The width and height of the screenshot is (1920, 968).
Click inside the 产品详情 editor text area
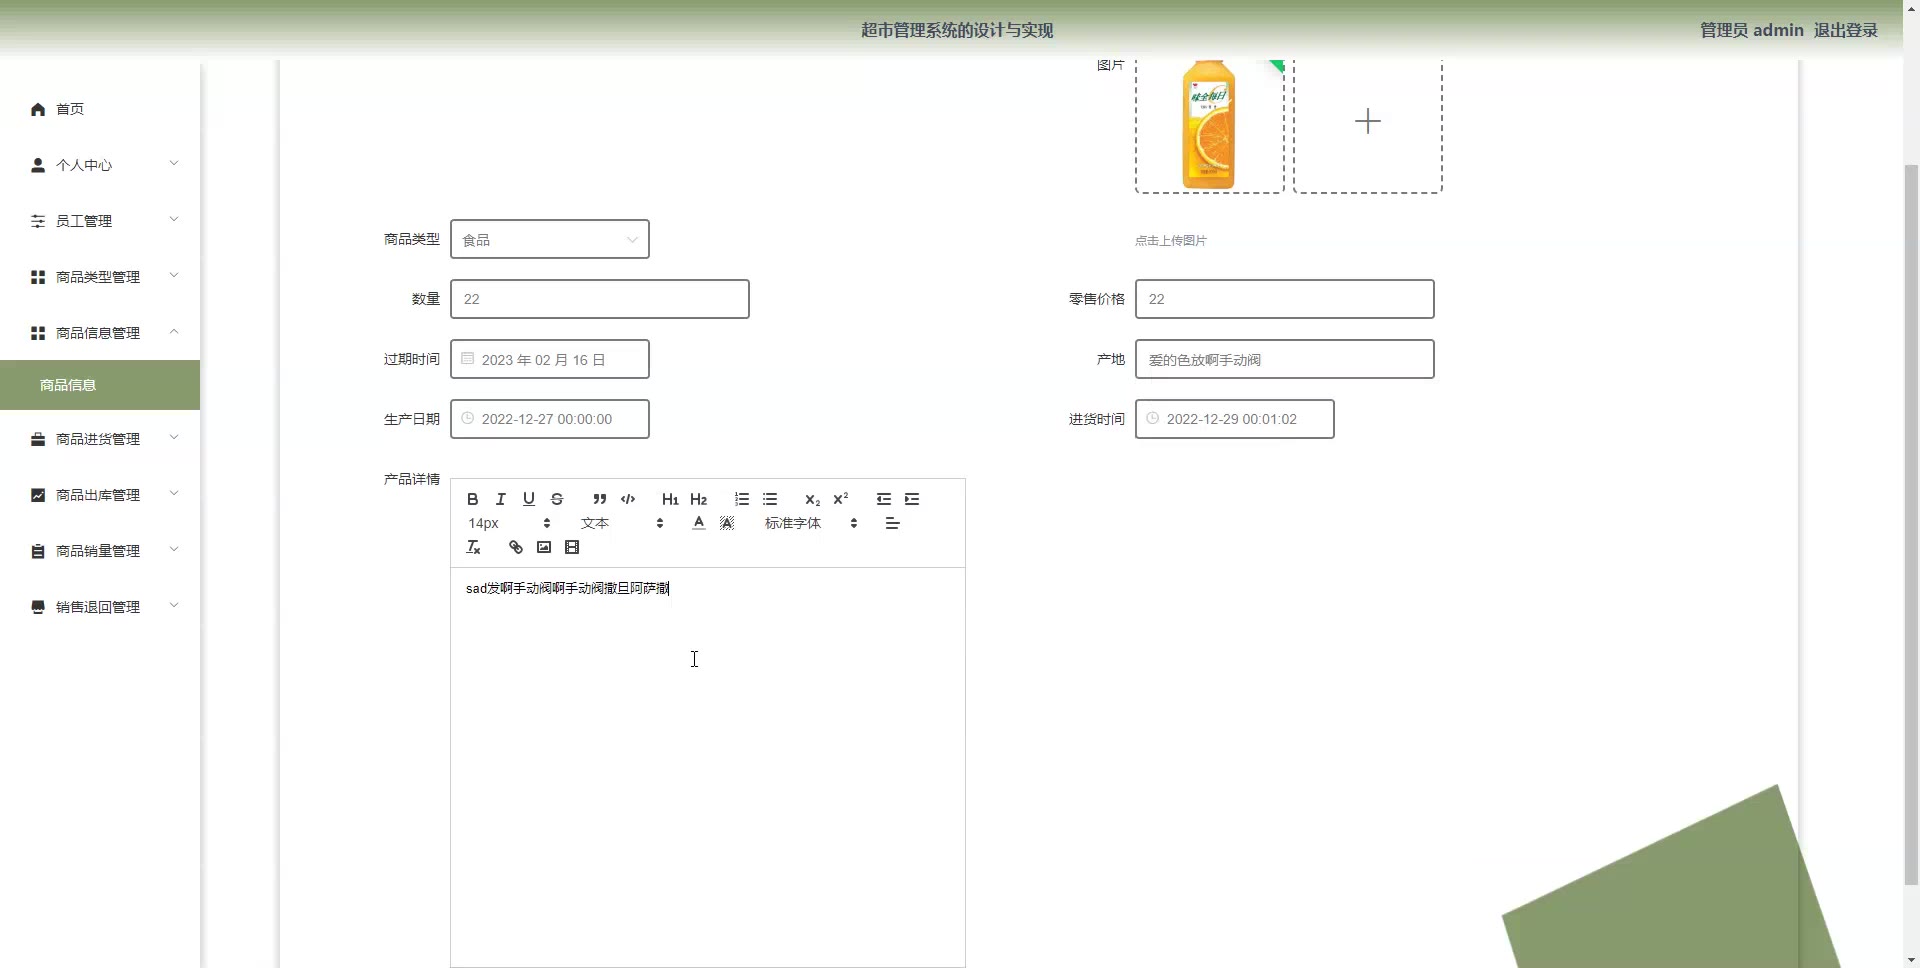(x=708, y=767)
